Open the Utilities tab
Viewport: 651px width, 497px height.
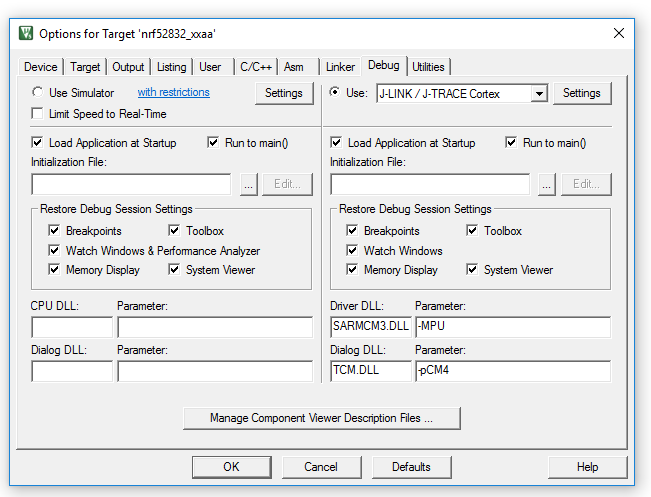click(x=428, y=67)
